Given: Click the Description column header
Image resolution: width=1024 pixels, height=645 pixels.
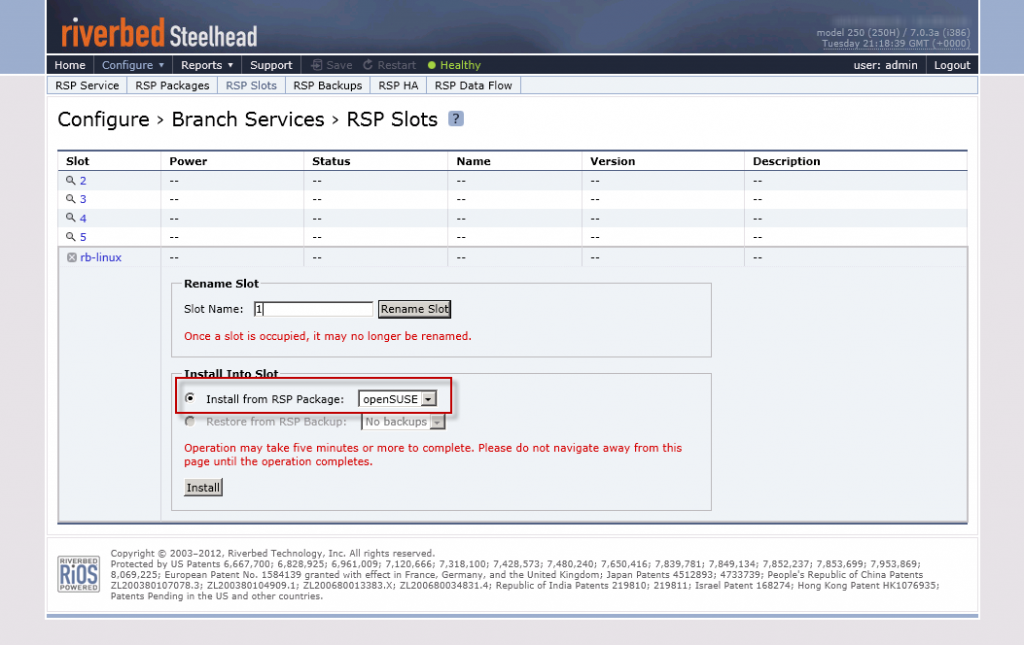Looking at the screenshot, I should coord(786,161).
